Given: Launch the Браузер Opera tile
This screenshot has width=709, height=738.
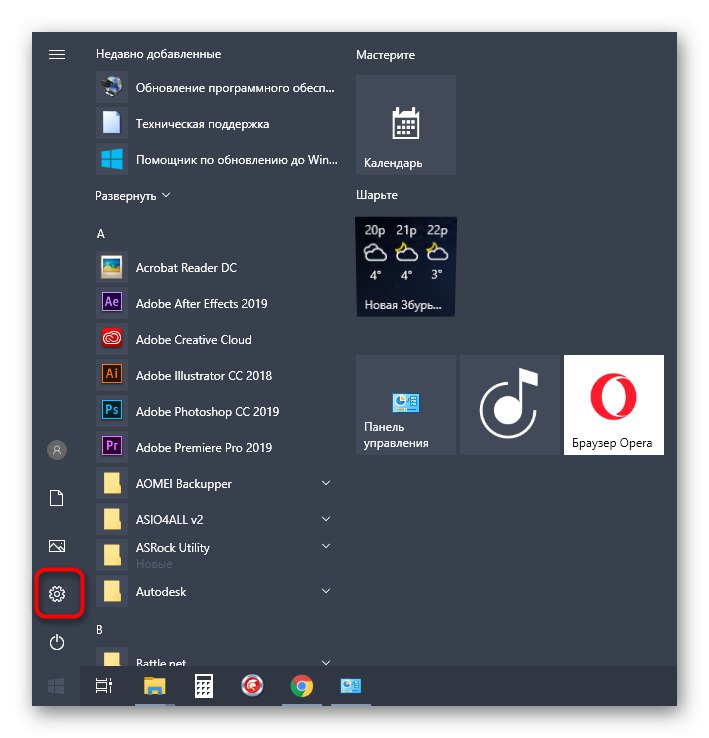Looking at the screenshot, I should (x=614, y=405).
